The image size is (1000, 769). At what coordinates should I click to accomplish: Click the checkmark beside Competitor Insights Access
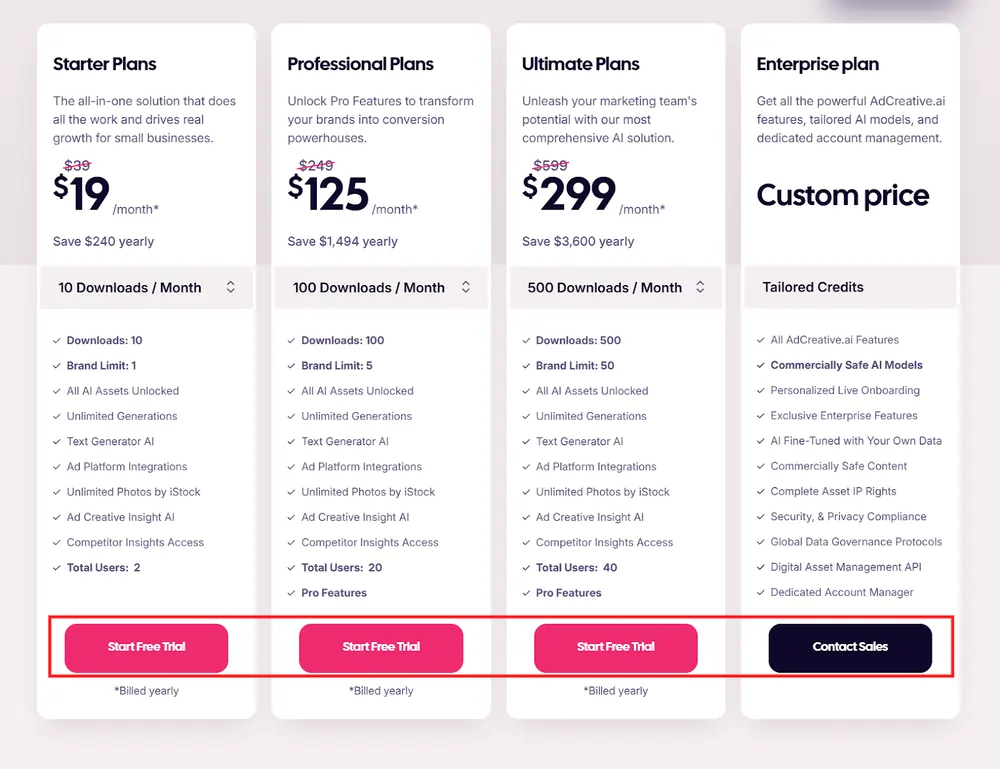click(x=57, y=542)
